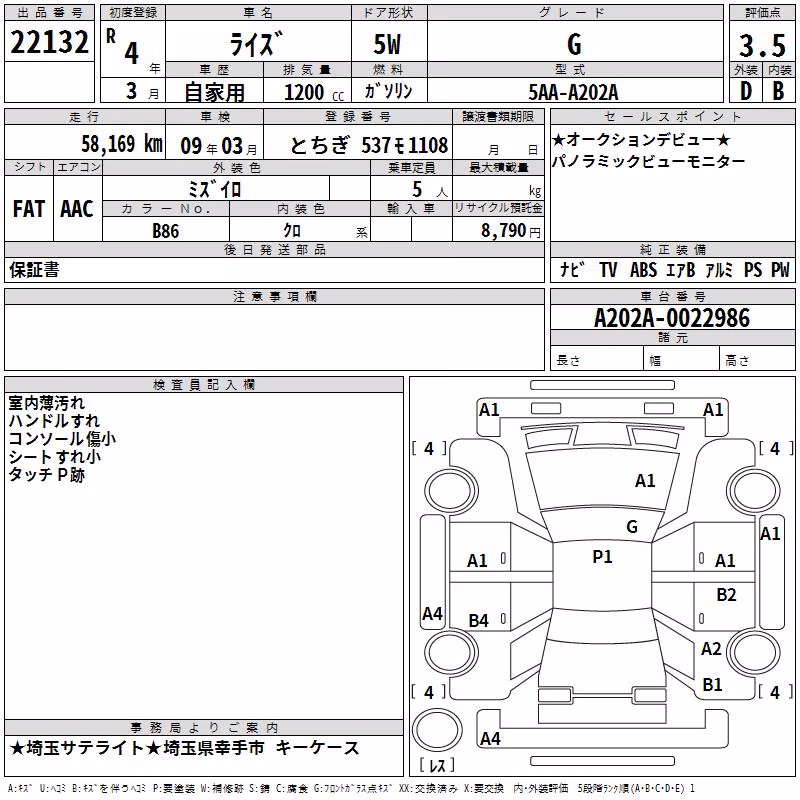
Task: Click the 長さ dimension field
Action: pyautogui.click(x=597, y=358)
